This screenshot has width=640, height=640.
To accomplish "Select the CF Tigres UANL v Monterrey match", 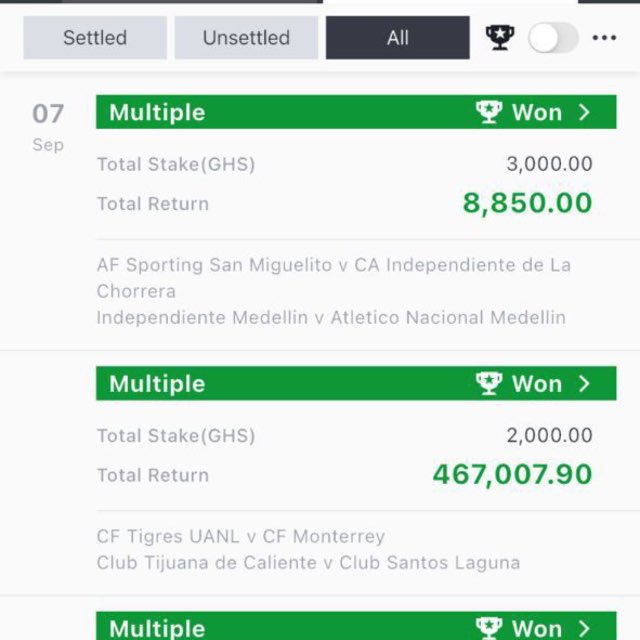I will point(241,536).
